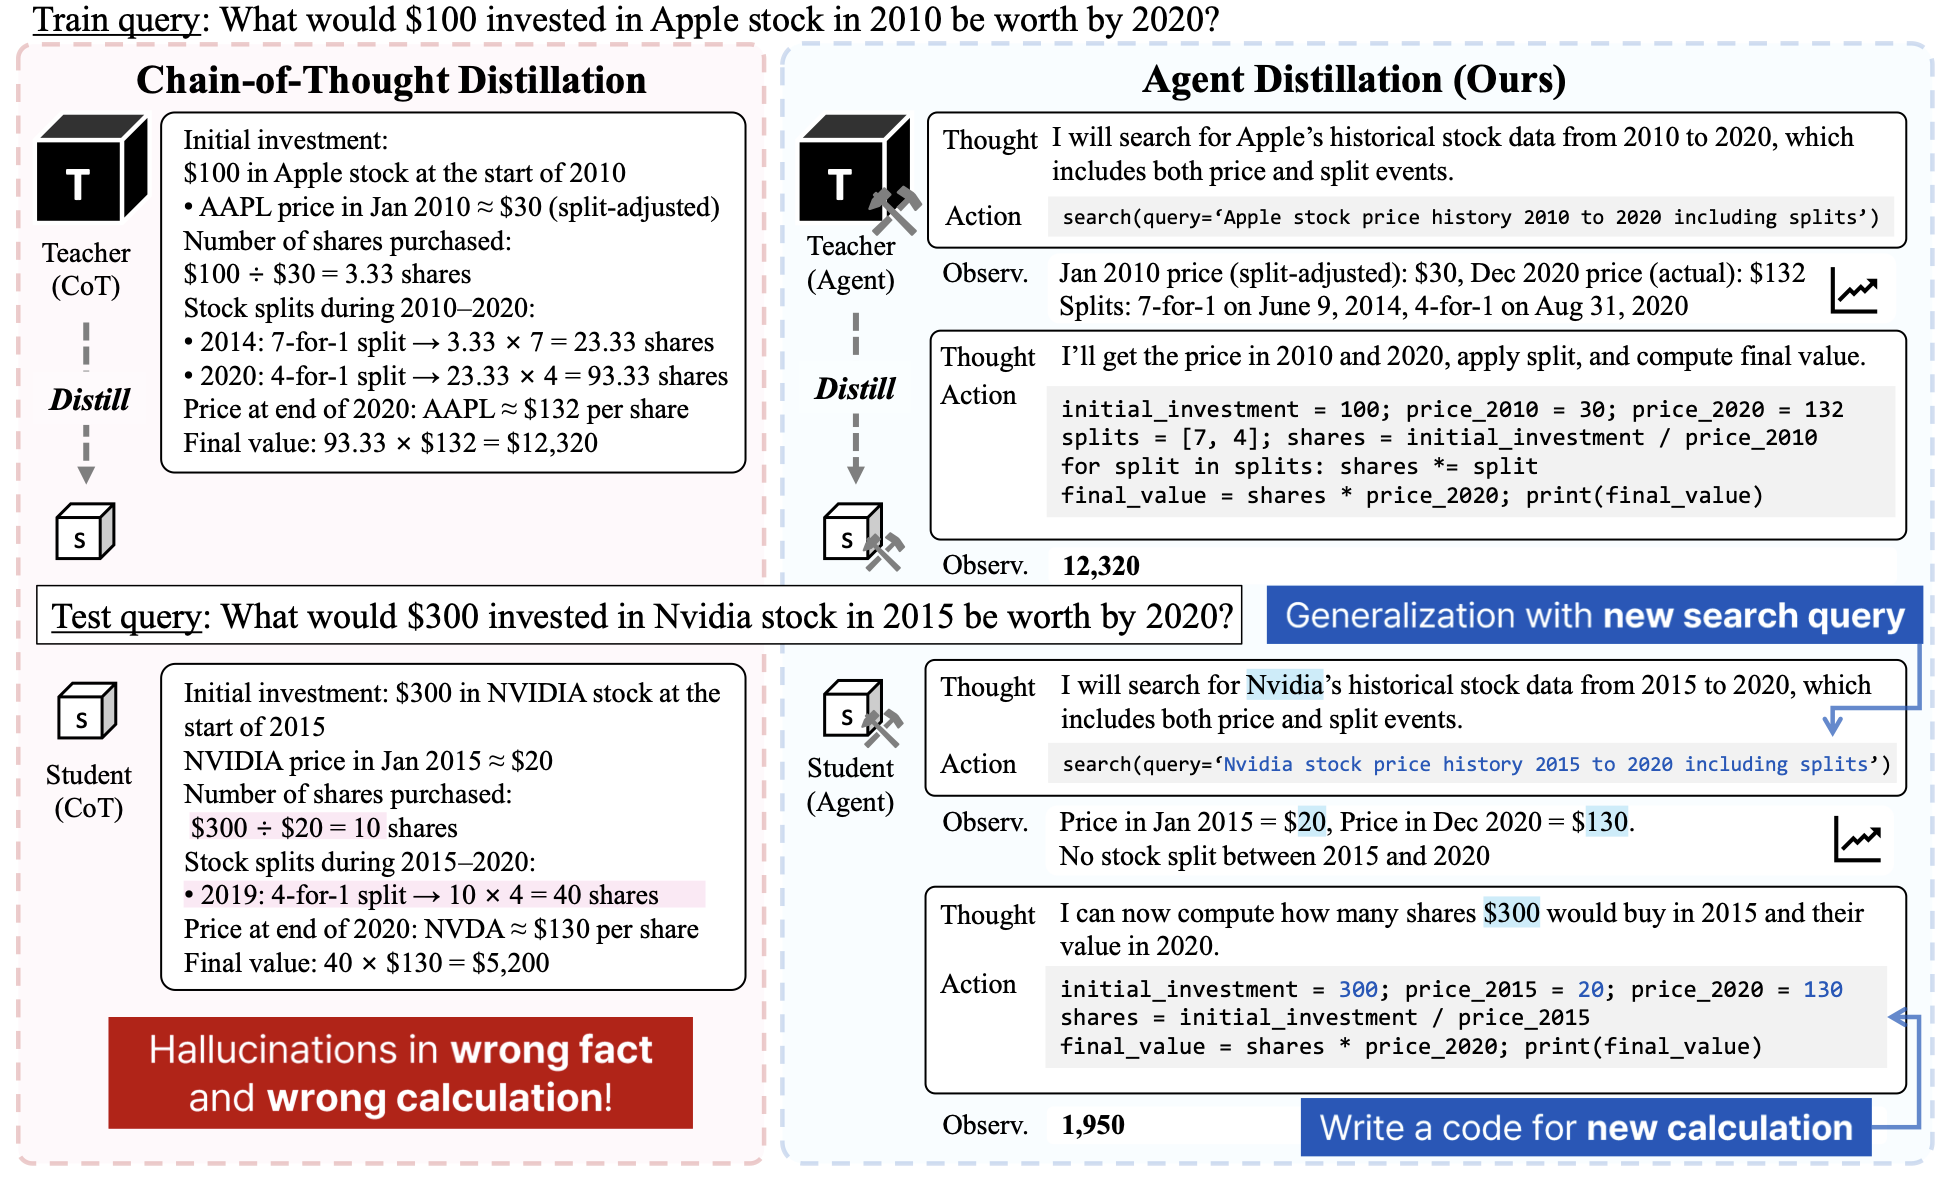1946x1186 pixels.
Task: Click the stock chart icon beside Nvidia observation
Action: (x=1858, y=839)
